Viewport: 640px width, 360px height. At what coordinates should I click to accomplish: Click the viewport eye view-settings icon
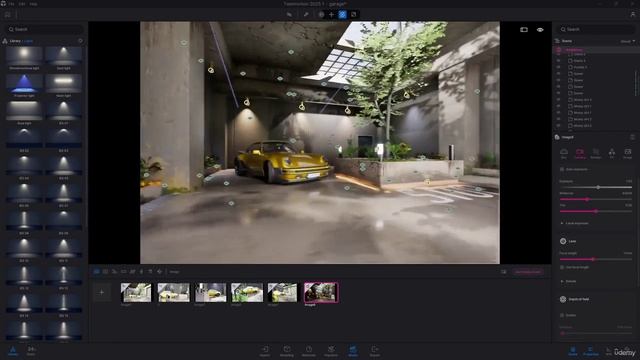[540, 29]
